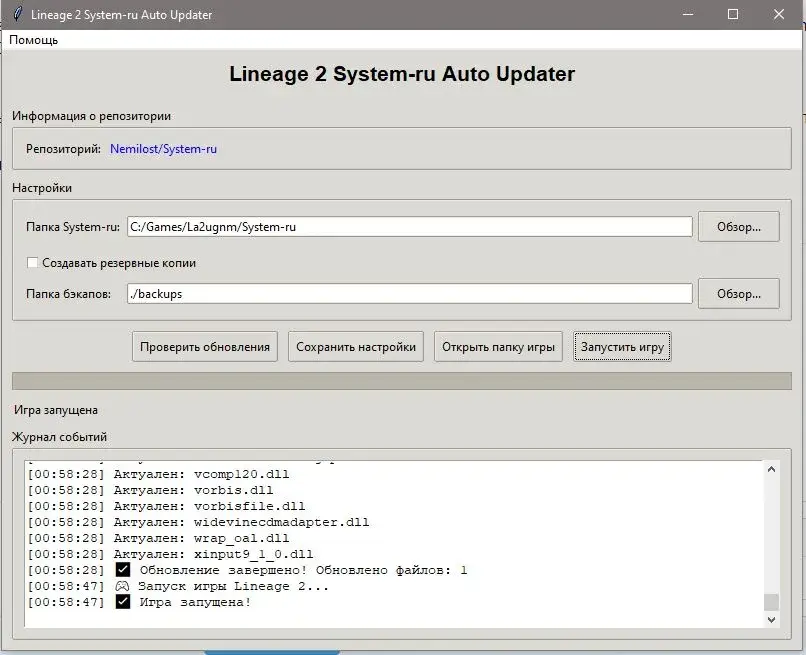Click the Папка System-ru path field
Image resolution: width=806 pixels, height=655 pixels.
coord(410,227)
